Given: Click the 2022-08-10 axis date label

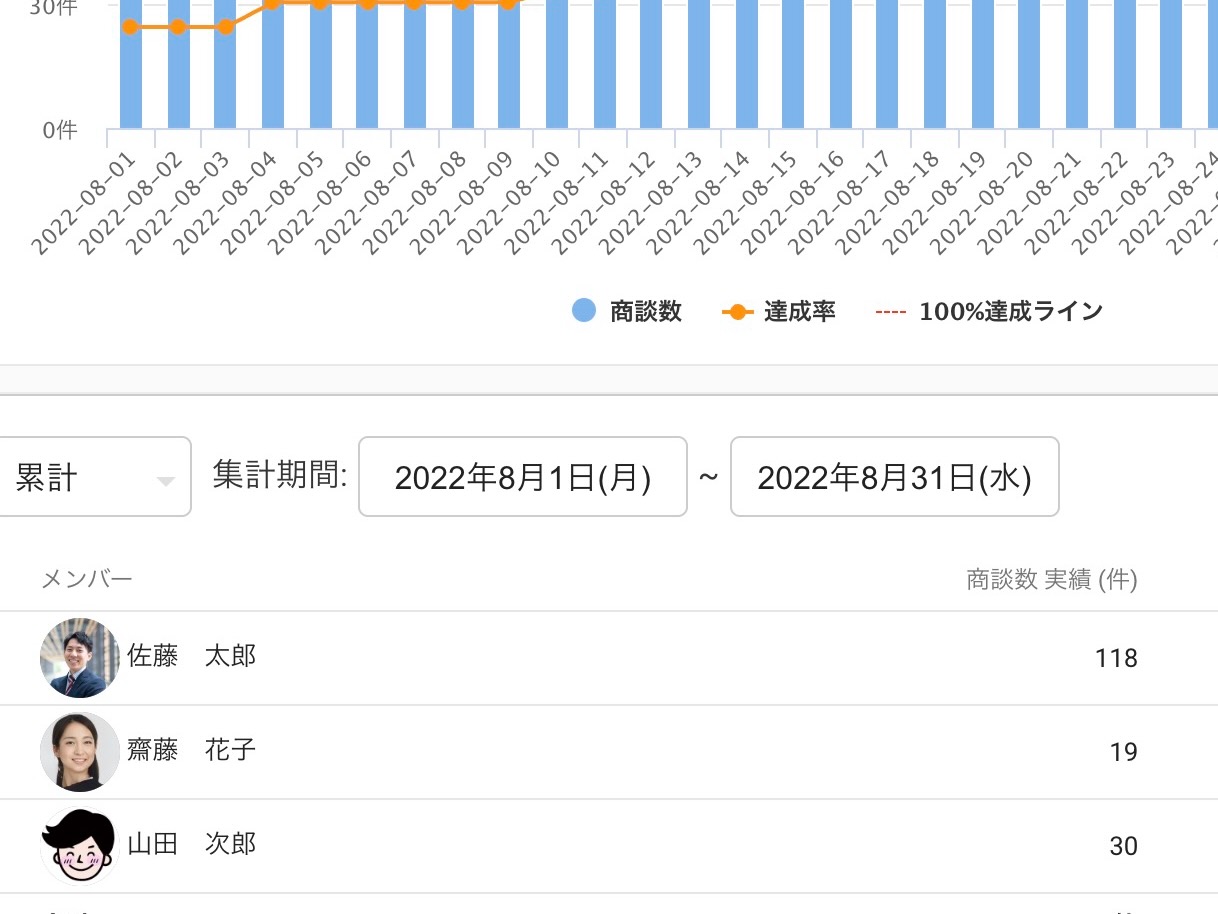Looking at the screenshot, I should [x=509, y=202].
